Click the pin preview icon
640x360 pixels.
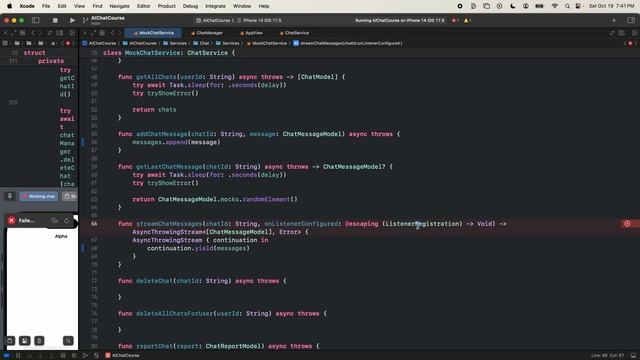(x=10, y=196)
